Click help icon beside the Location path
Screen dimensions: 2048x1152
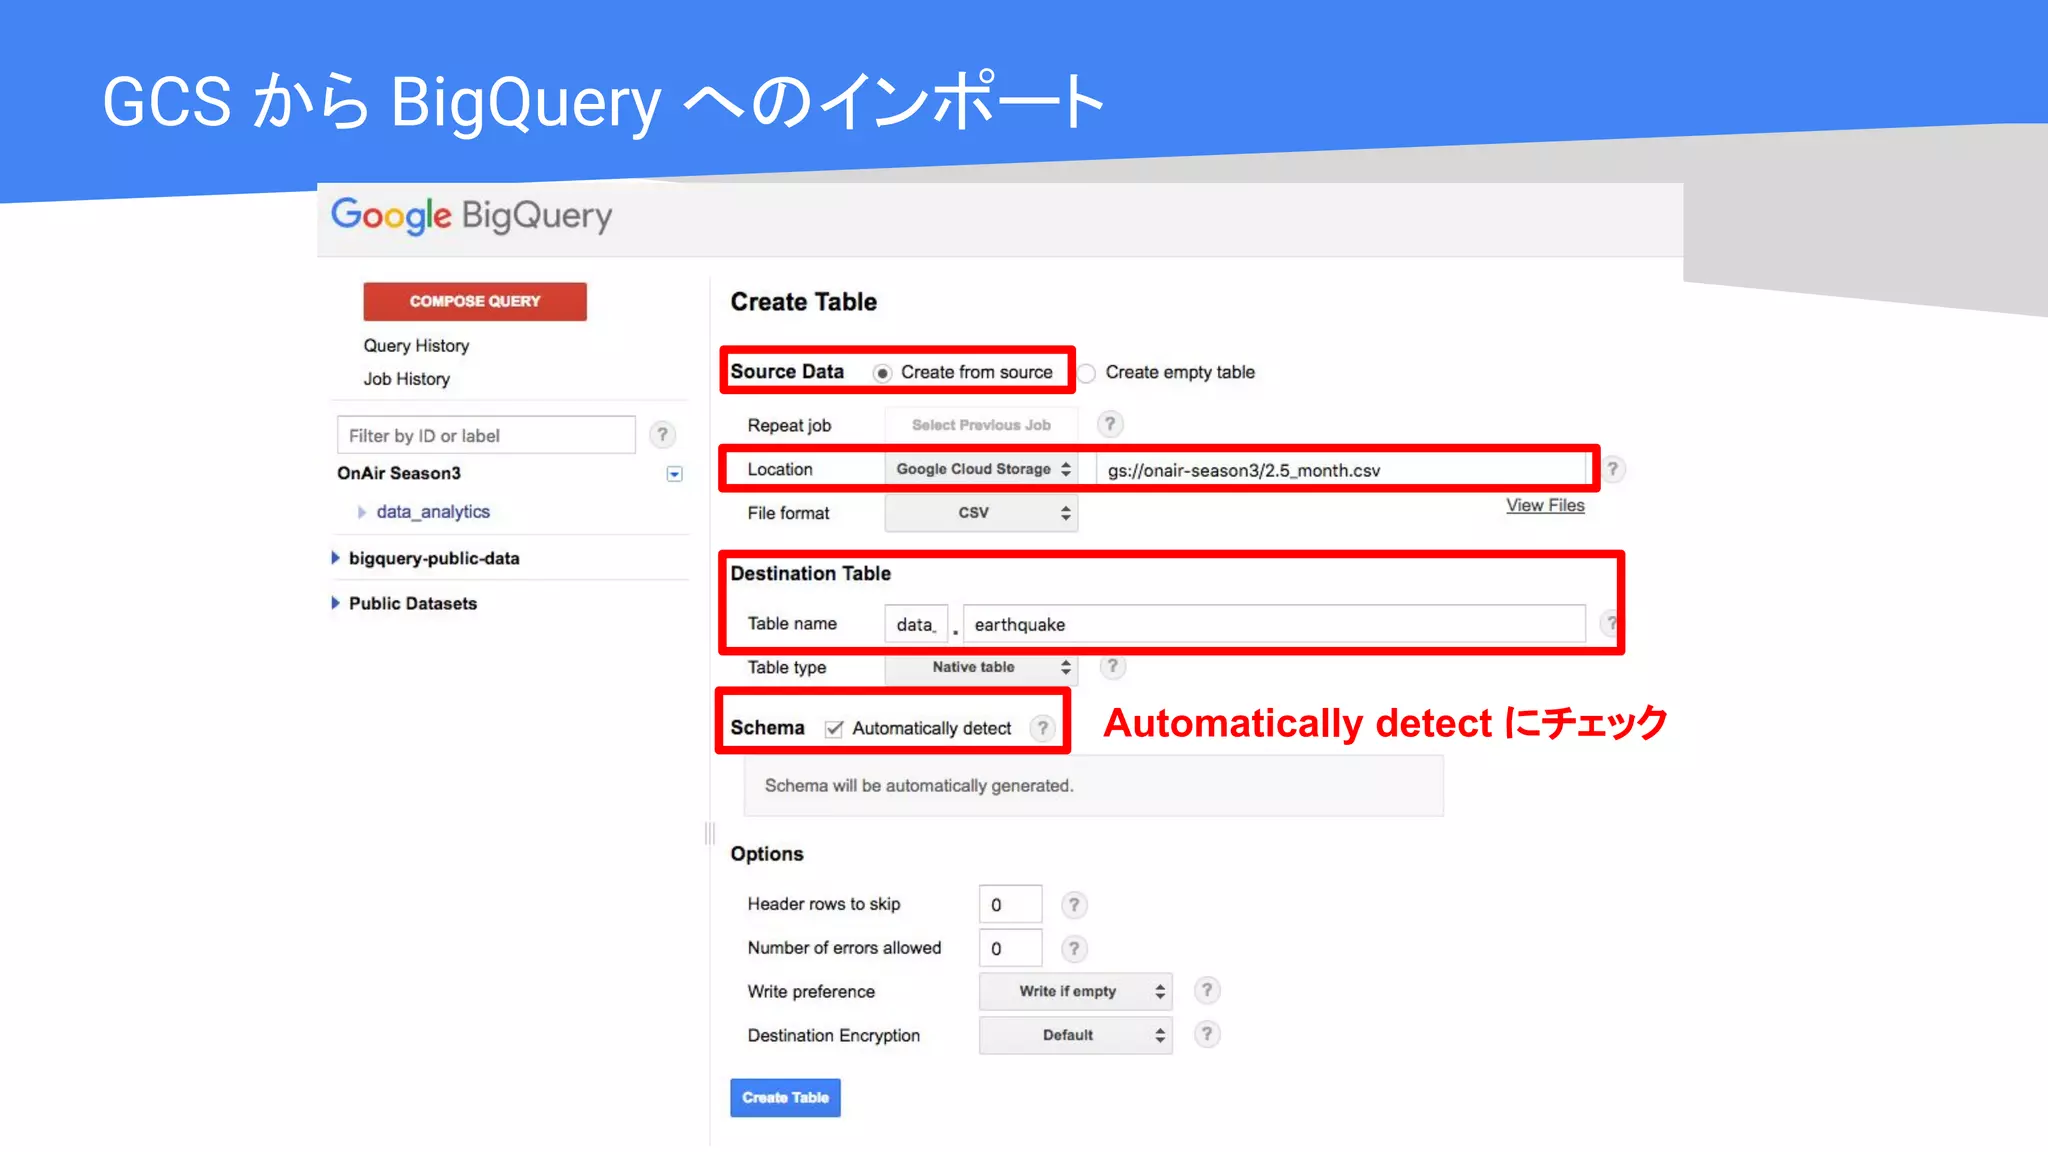1612,469
